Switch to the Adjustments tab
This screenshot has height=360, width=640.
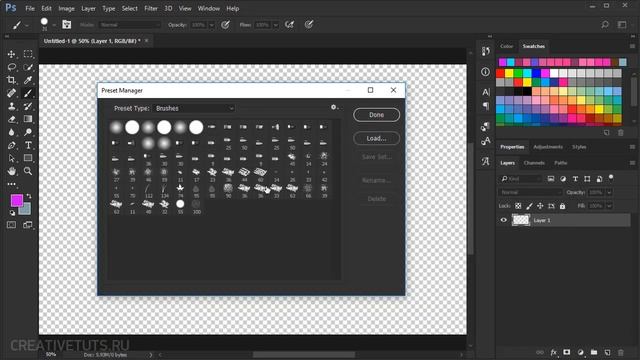click(x=548, y=147)
